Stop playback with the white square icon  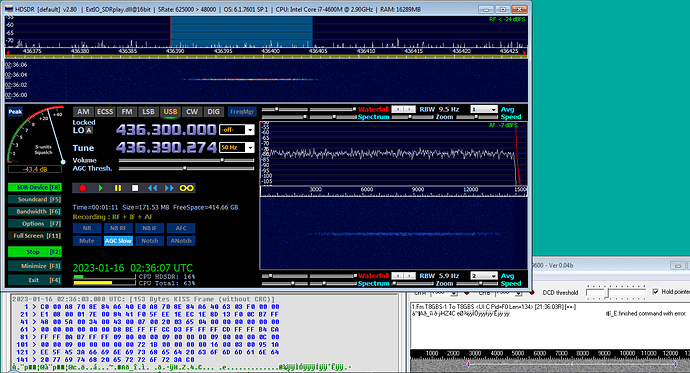[135, 188]
